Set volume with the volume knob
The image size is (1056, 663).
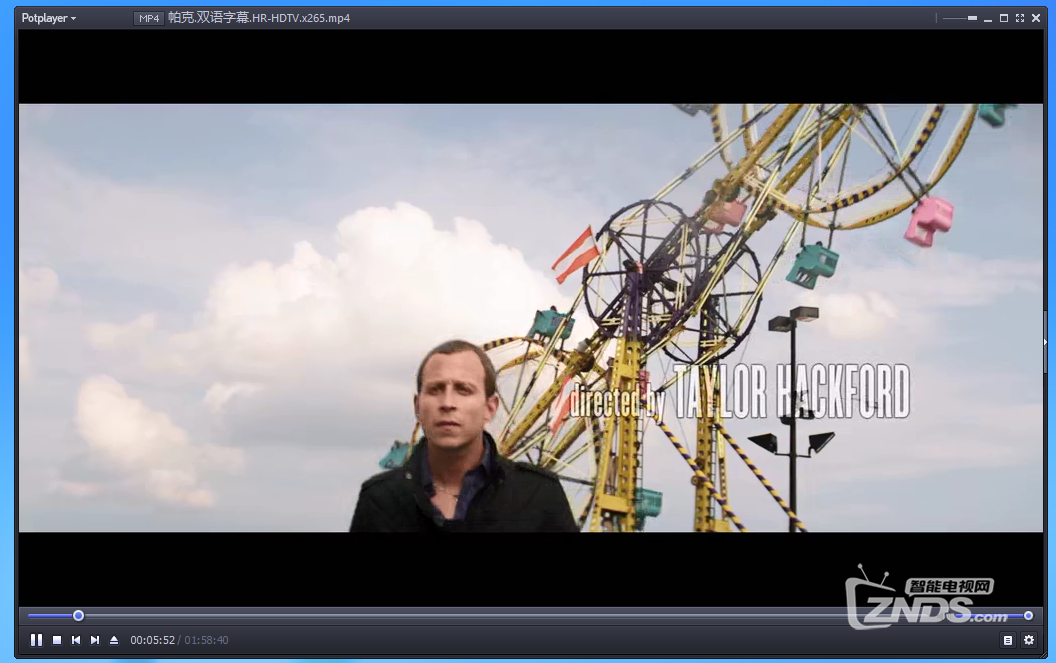click(x=1028, y=615)
